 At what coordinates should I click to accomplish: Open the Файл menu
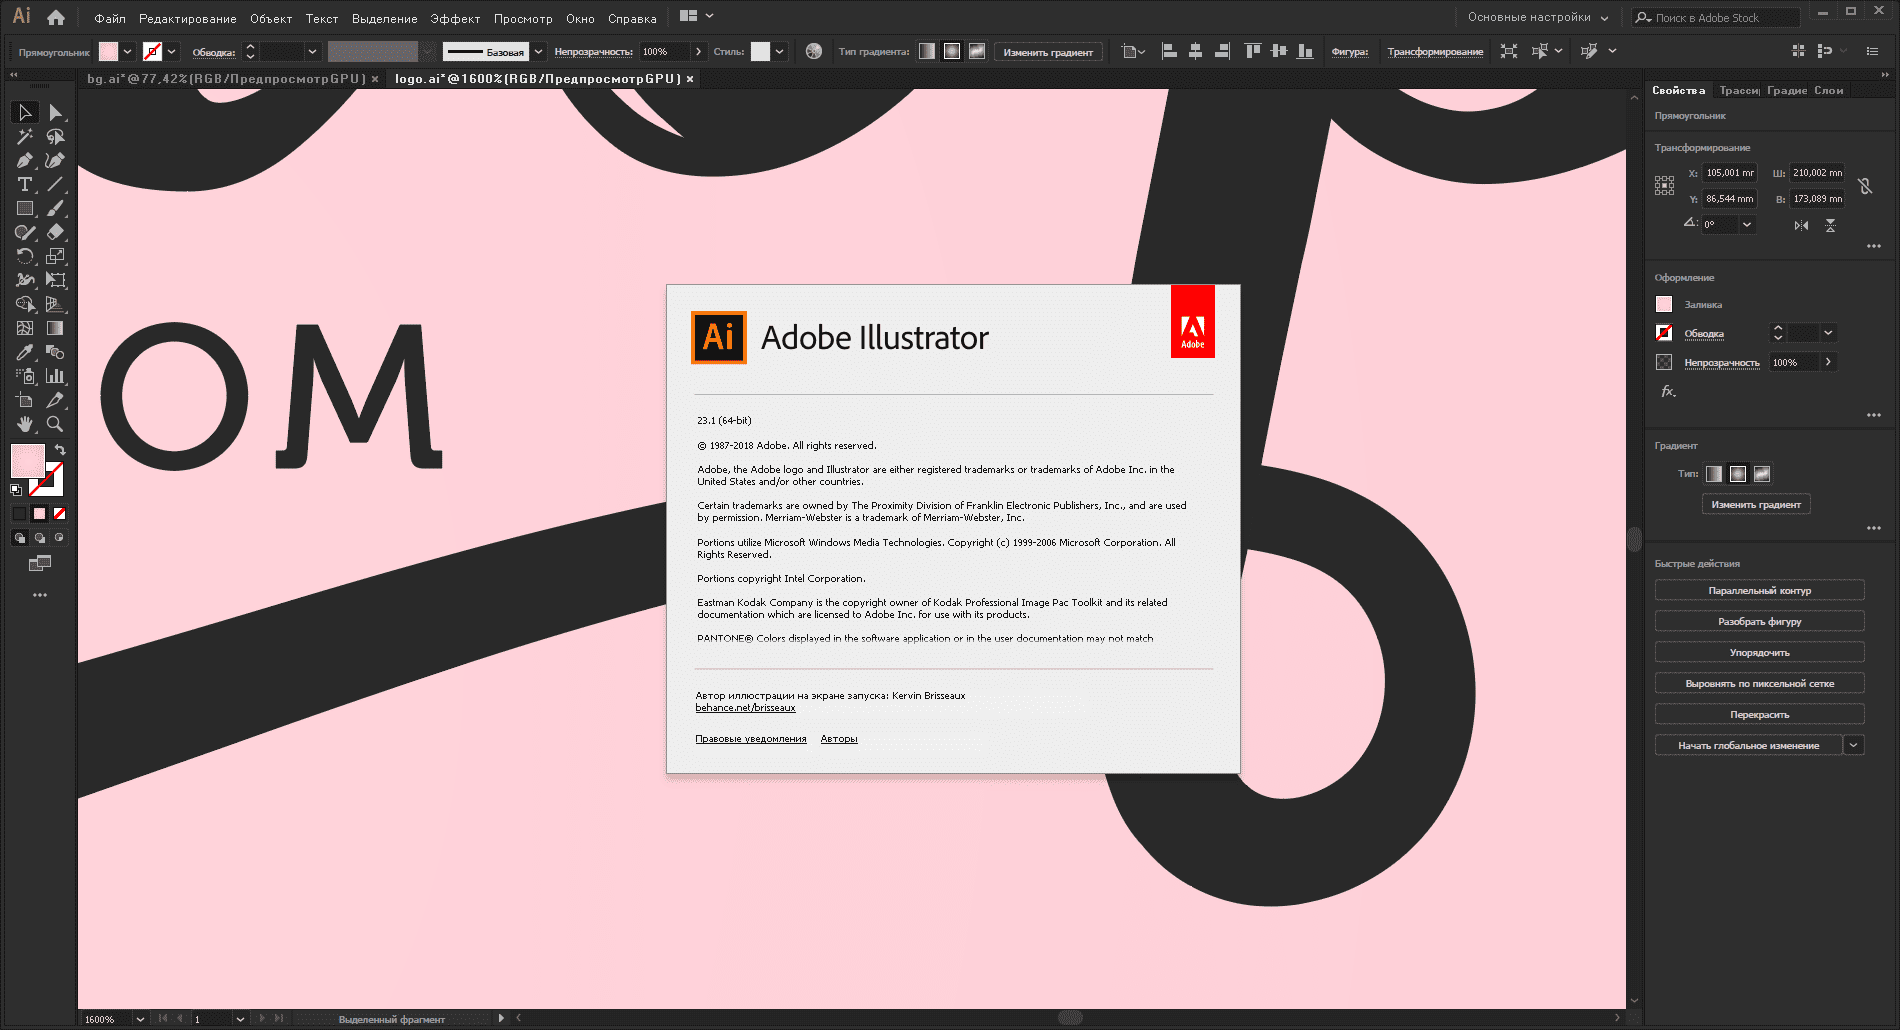110,18
